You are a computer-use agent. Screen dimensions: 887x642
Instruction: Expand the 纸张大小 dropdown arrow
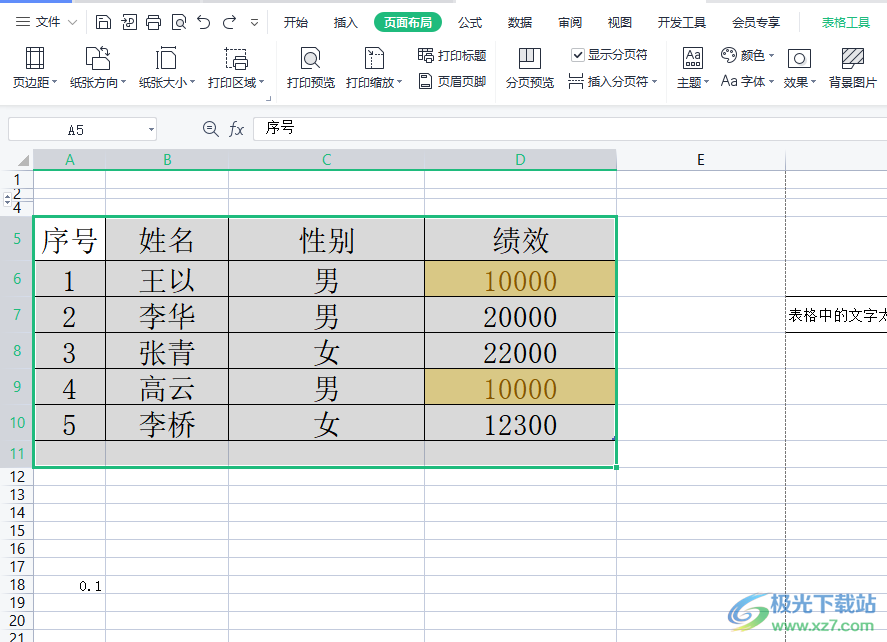click(x=192, y=83)
